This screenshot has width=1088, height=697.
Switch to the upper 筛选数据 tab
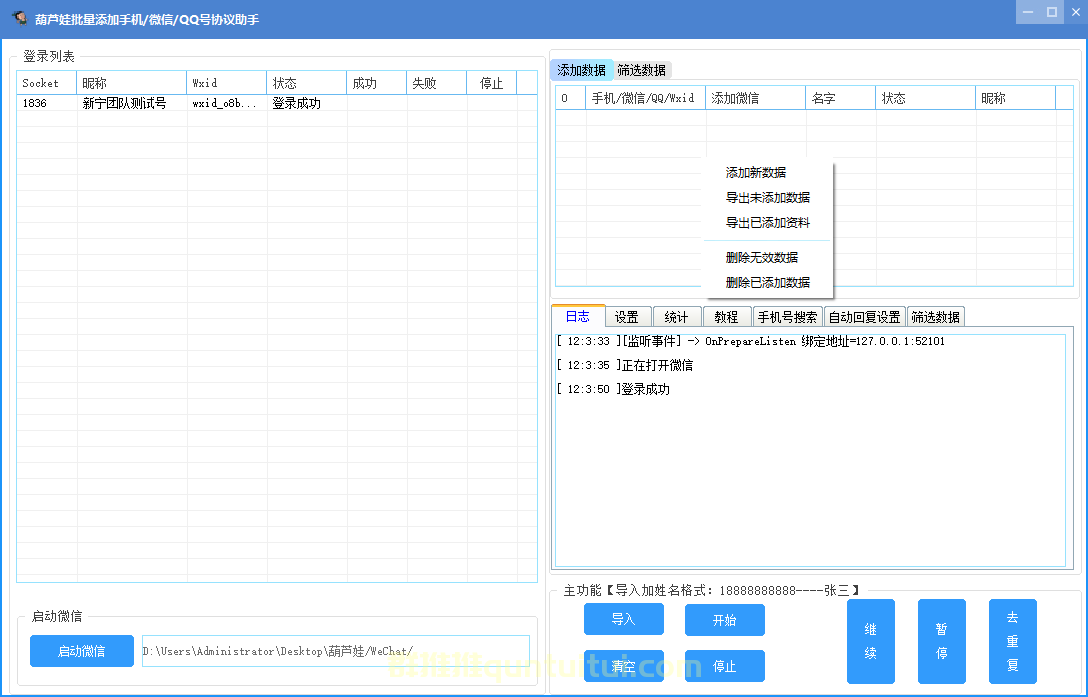click(642, 70)
